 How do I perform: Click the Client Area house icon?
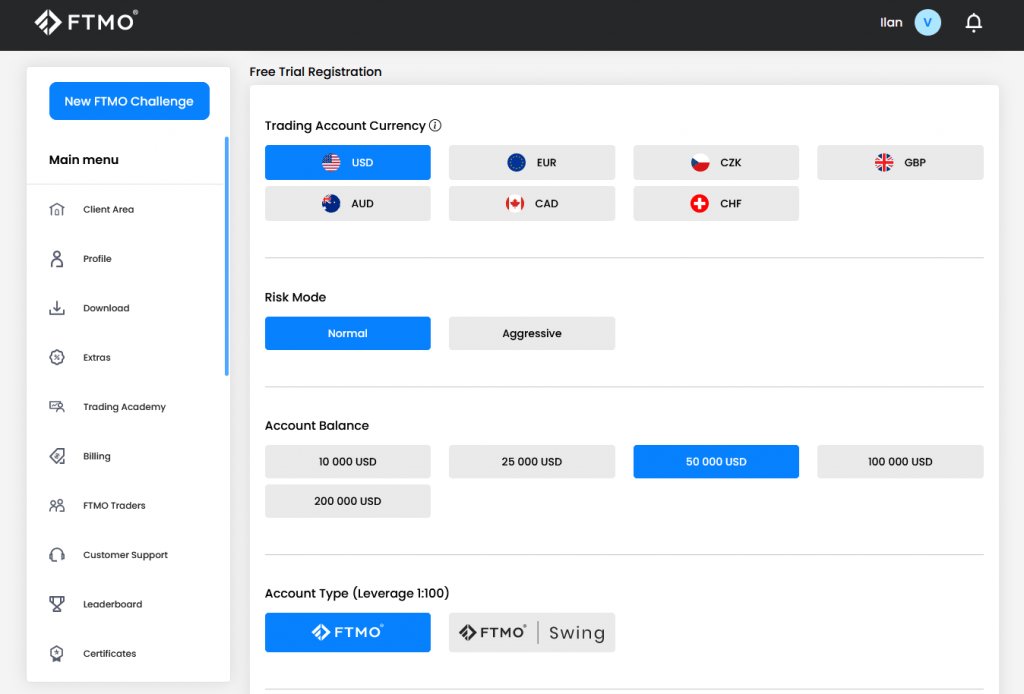click(57, 210)
